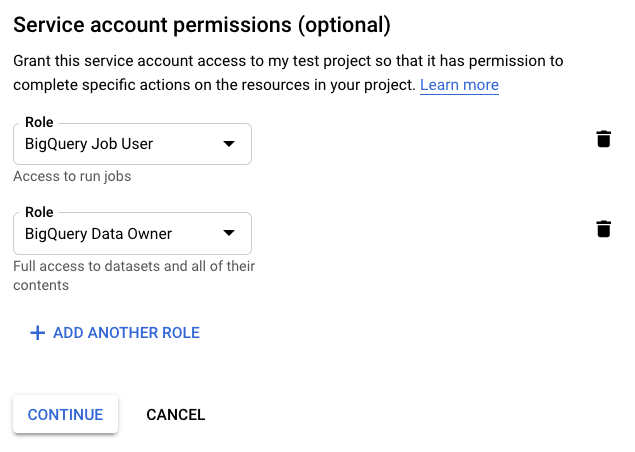The height and width of the screenshot is (452, 635).
Task: Click the Continue button
Action: click(x=65, y=414)
